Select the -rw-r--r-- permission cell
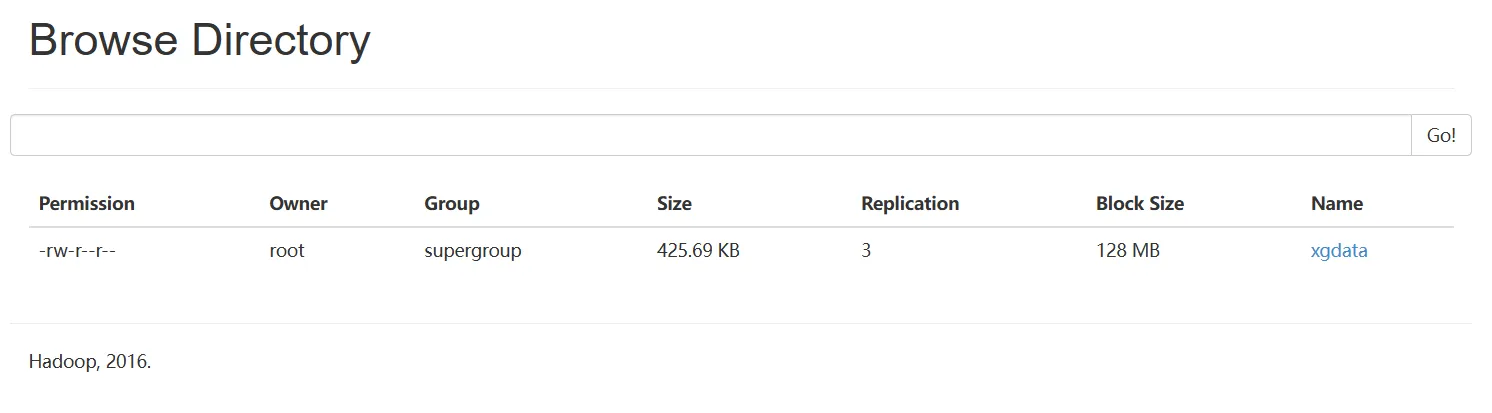 (x=78, y=251)
